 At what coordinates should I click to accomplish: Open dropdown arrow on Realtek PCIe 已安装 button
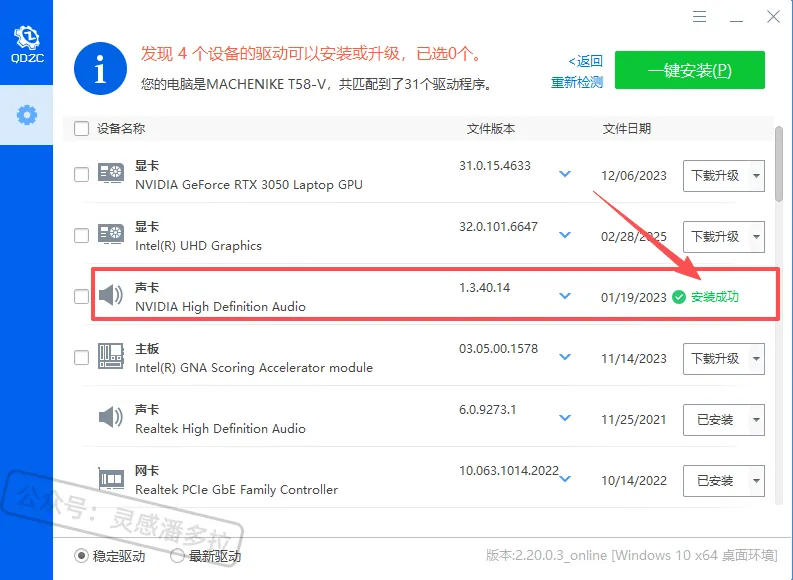[x=757, y=481]
